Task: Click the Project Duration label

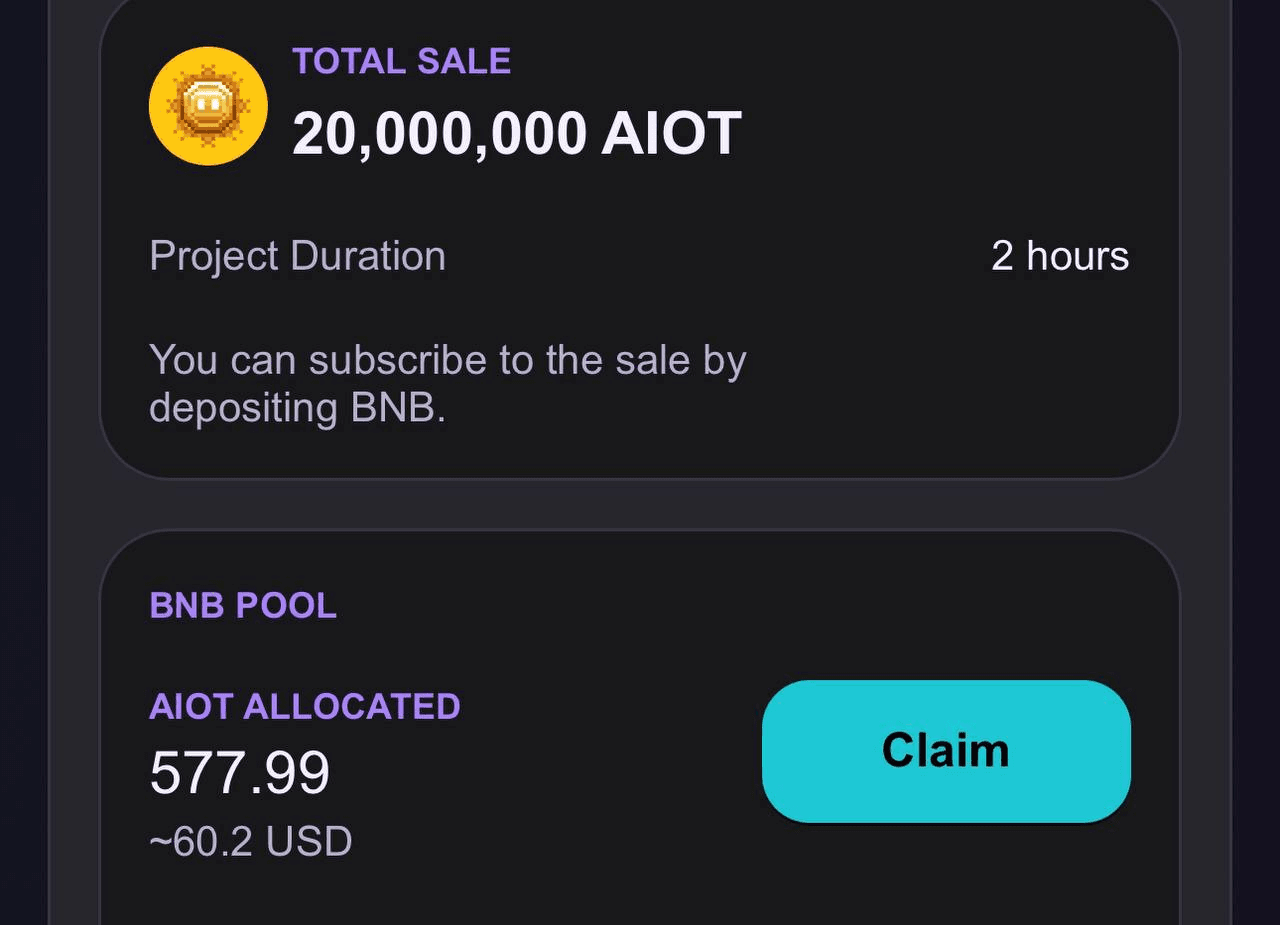Action: (x=297, y=256)
